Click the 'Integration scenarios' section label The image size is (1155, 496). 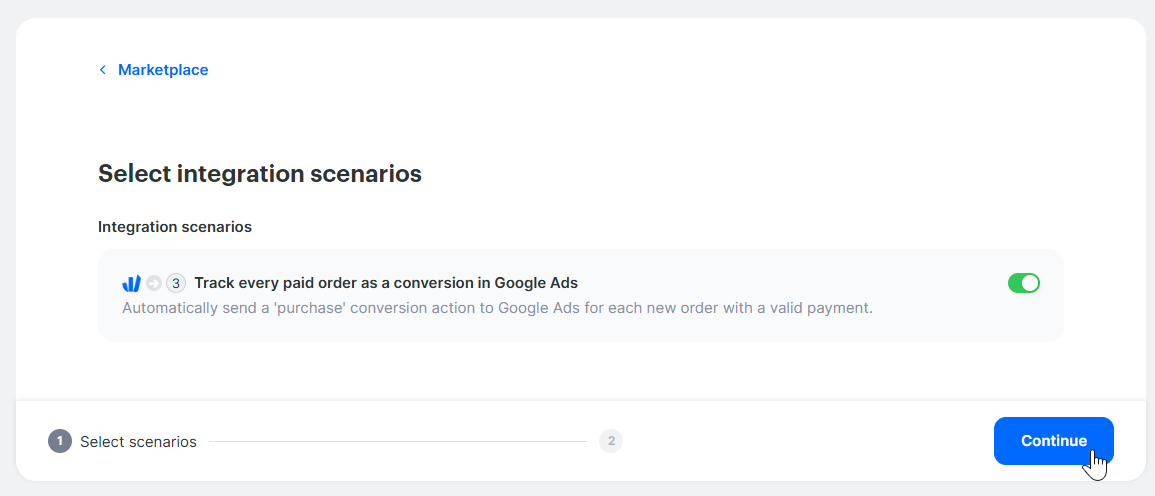click(x=175, y=227)
